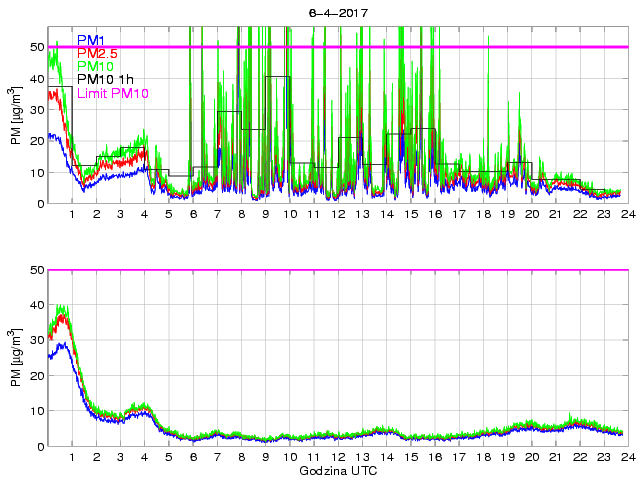Click the lower chart's PM y-axis label
The height and width of the screenshot is (480, 640).
tap(16, 358)
